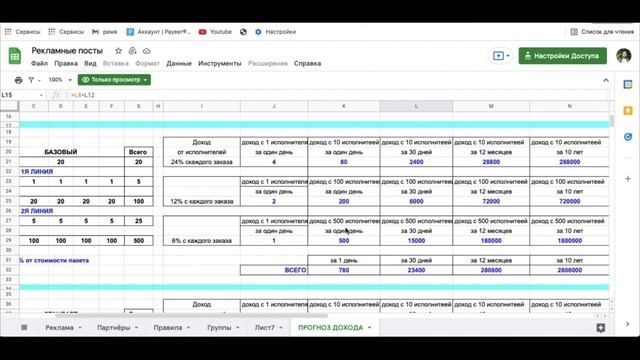
Task: Open the filter views icon
Action: 31,80
